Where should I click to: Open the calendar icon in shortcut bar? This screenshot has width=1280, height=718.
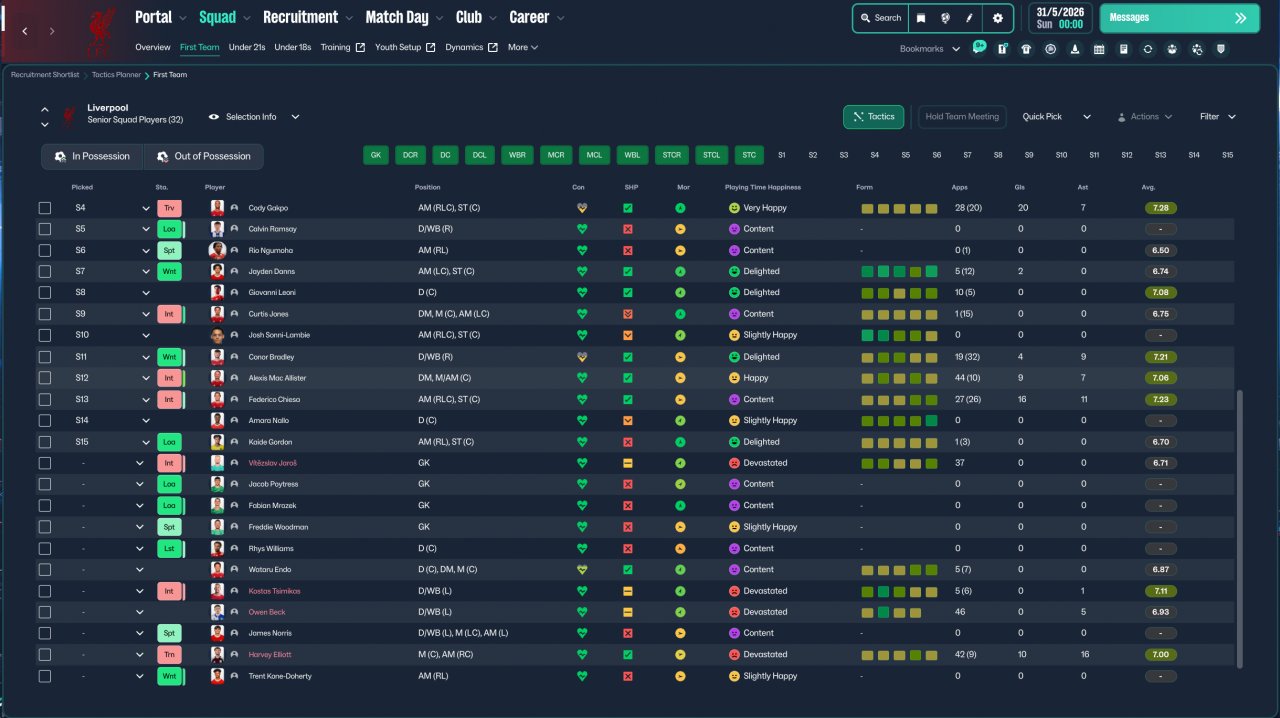pos(1099,49)
